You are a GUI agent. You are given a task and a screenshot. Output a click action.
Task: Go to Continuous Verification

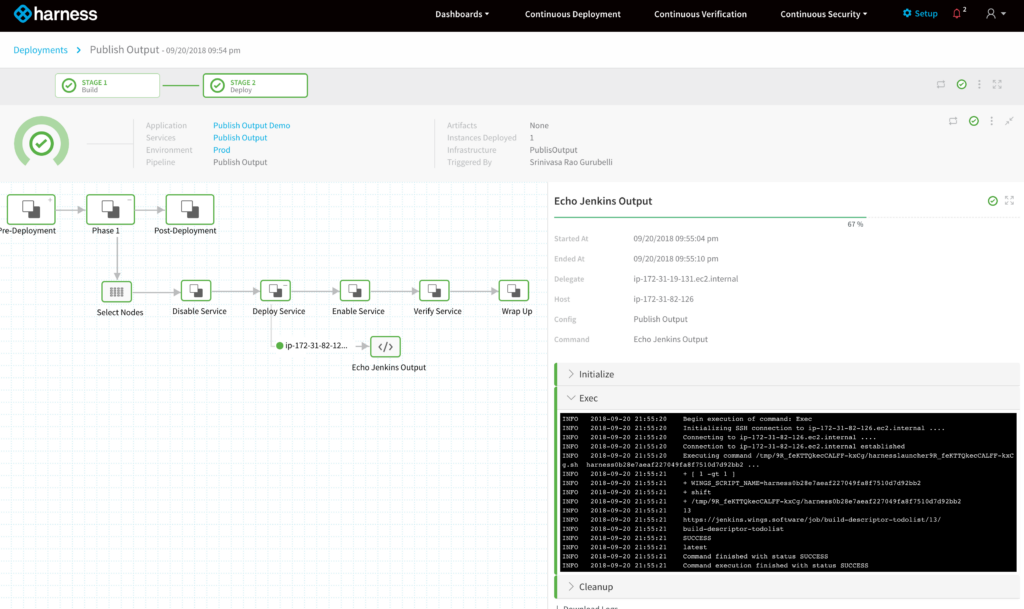click(x=700, y=14)
